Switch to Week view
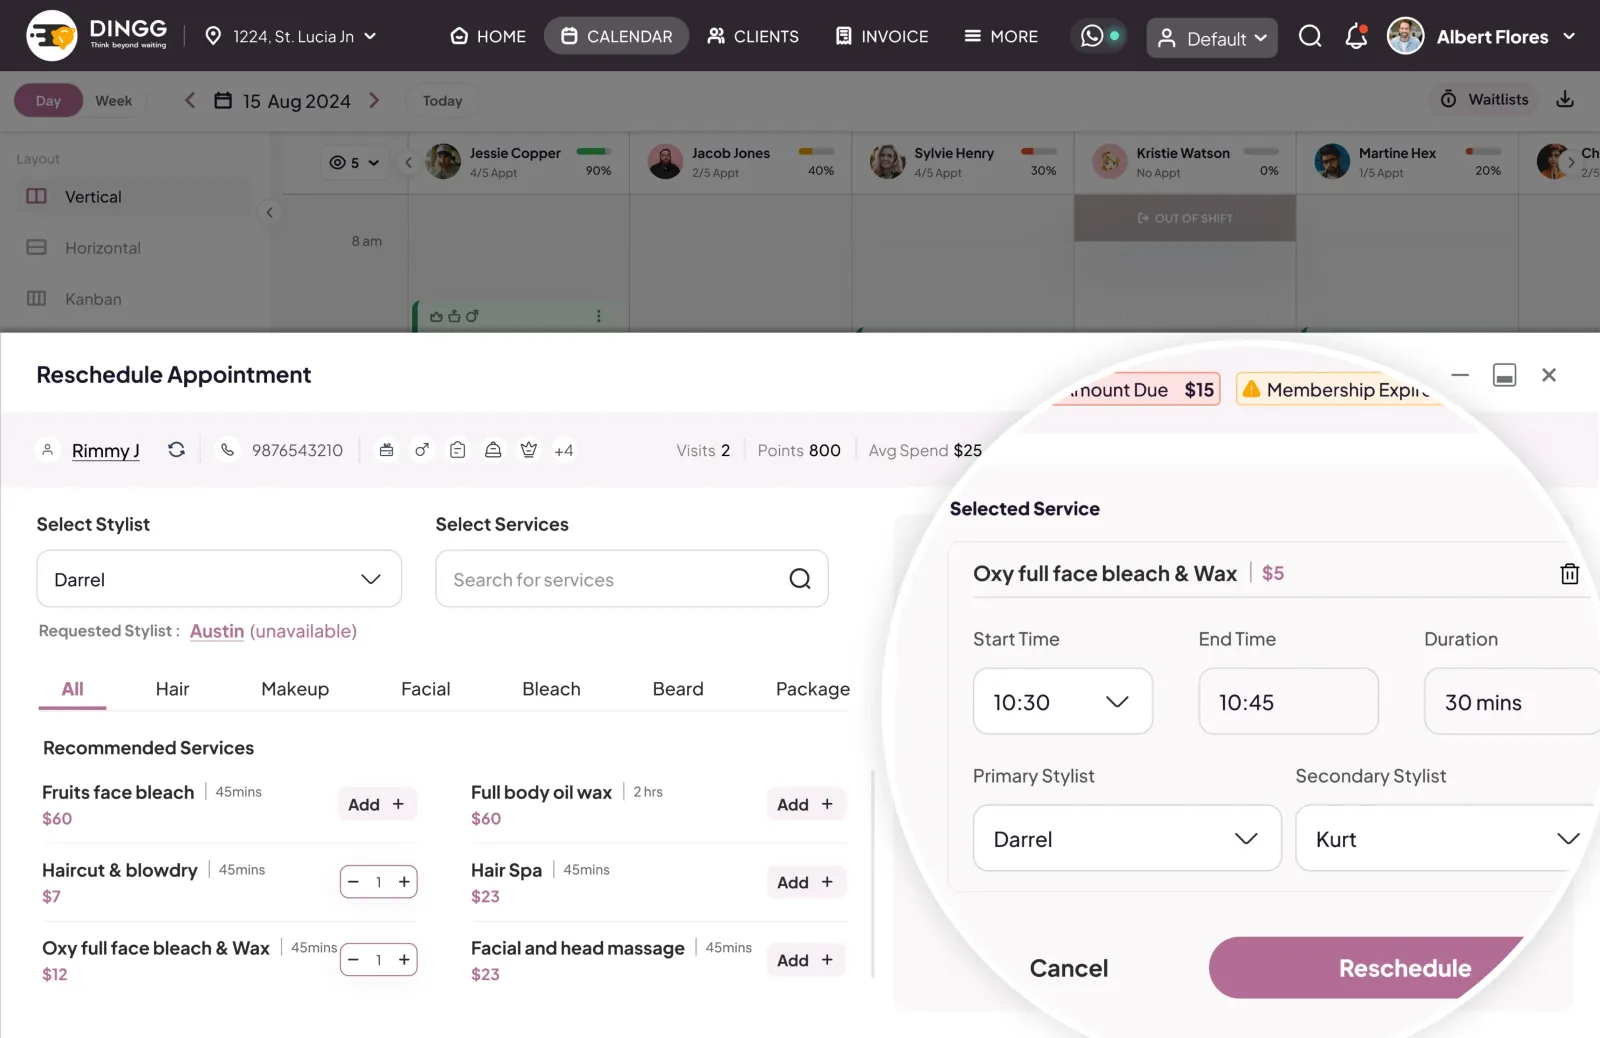The image size is (1600, 1038). (113, 100)
